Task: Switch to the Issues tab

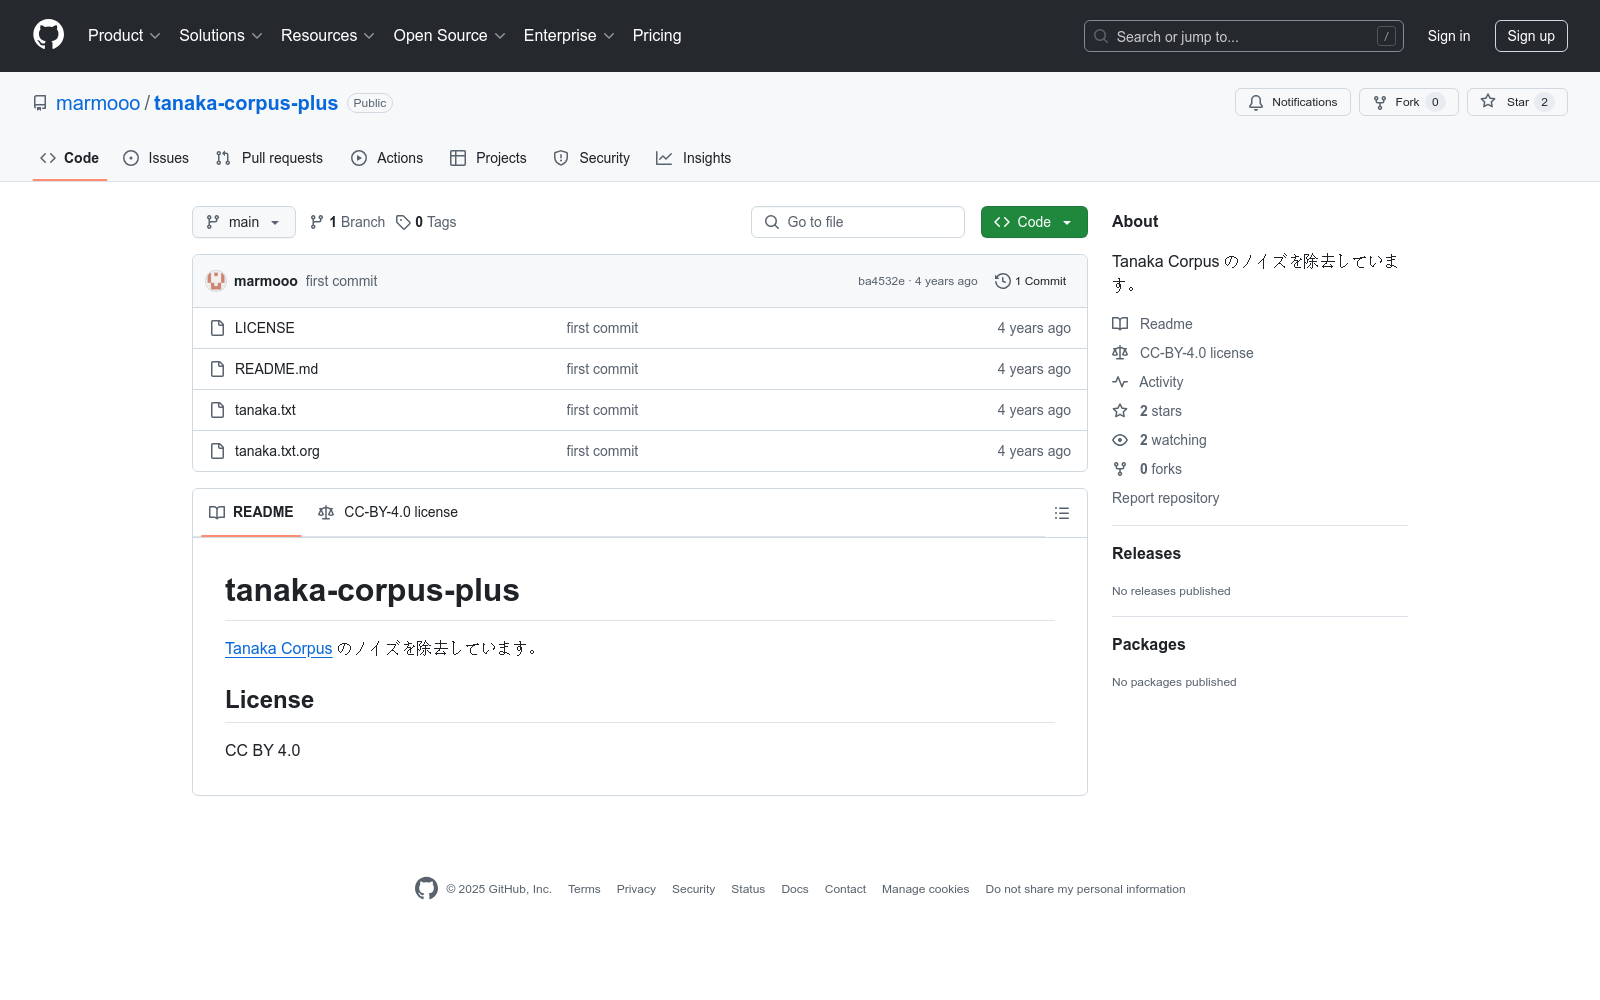Action: (156, 158)
